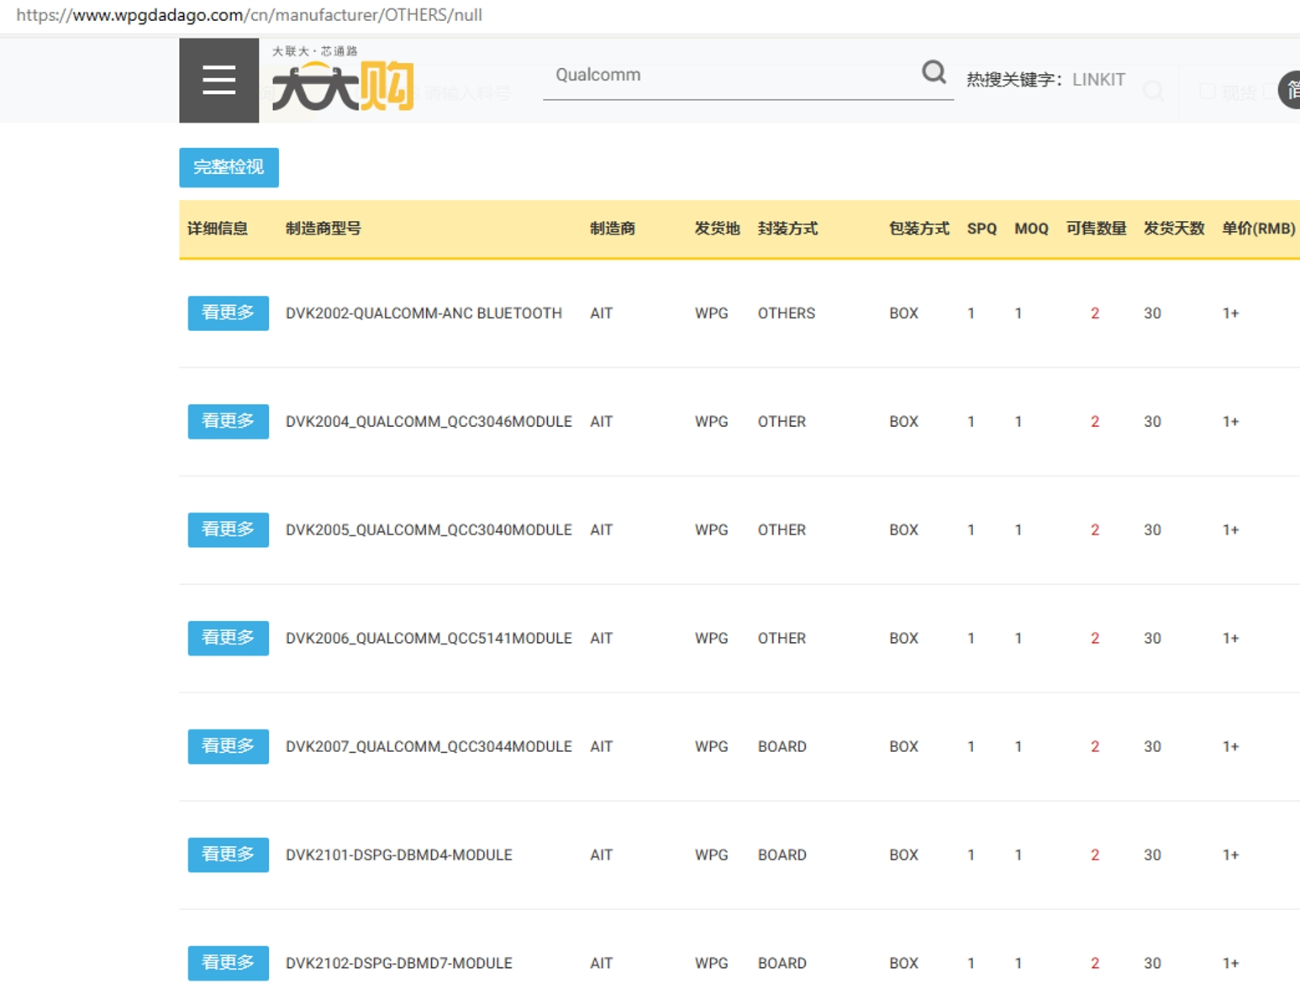
Task: Select part name DVK2002-QUALCOMM-ANC BLUETOOTH
Action: tap(424, 314)
